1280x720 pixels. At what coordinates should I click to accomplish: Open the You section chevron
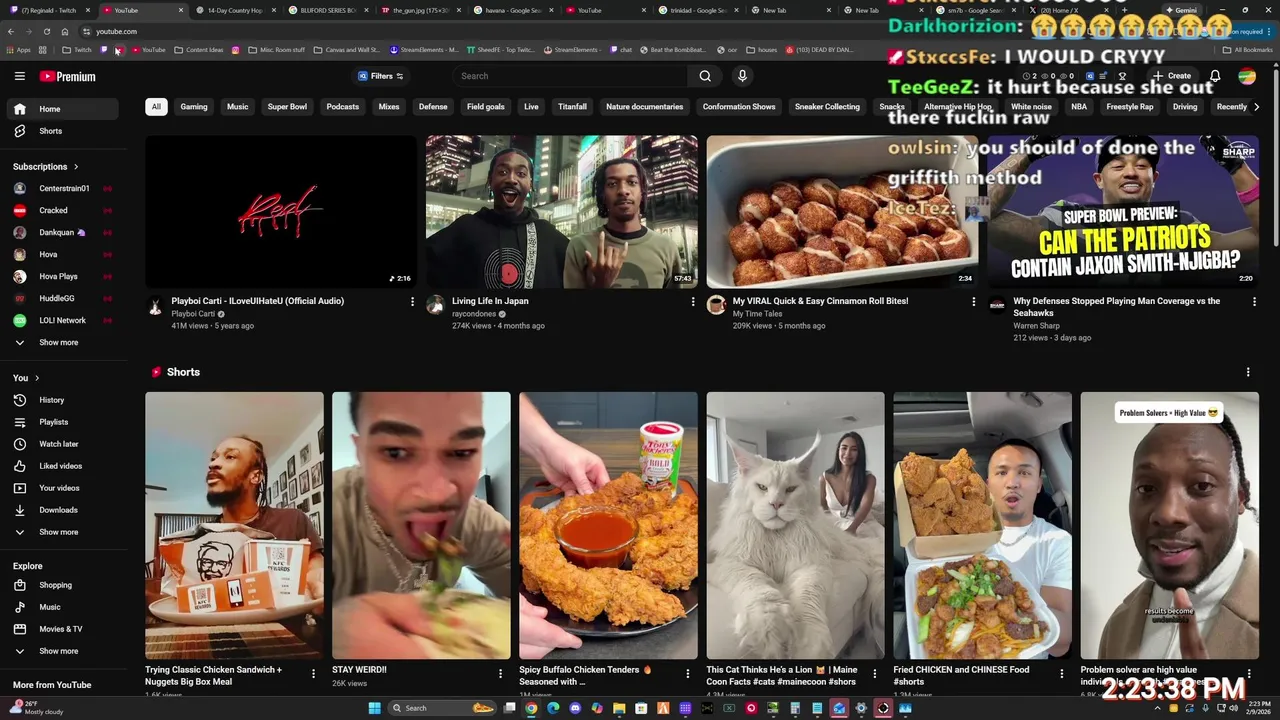click(37, 378)
